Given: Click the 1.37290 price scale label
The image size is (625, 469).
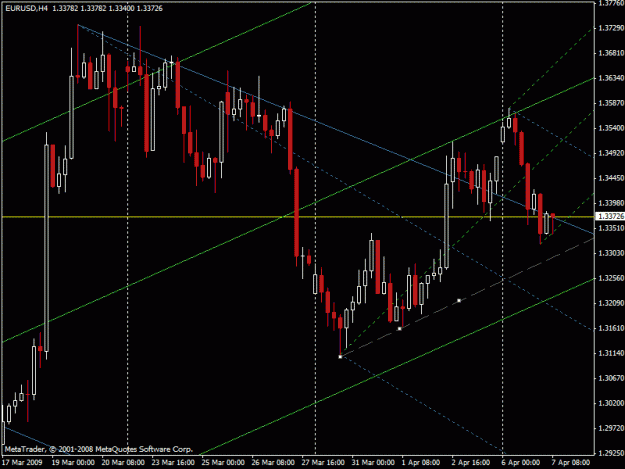Looking at the screenshot, I should tap(611, 28).
